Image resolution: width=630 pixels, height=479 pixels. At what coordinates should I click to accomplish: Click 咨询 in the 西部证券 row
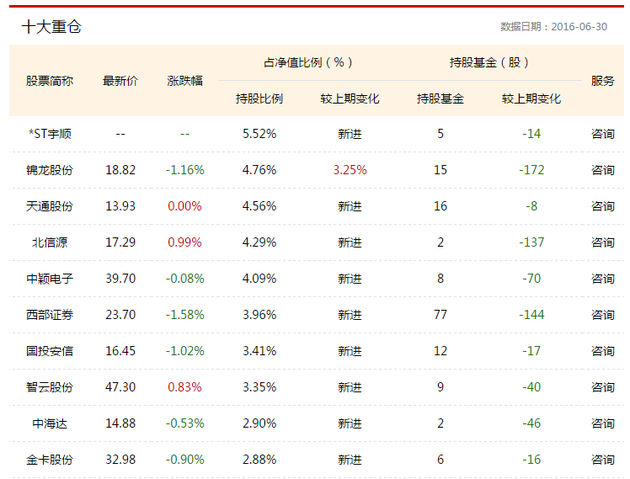coord(603,315)
